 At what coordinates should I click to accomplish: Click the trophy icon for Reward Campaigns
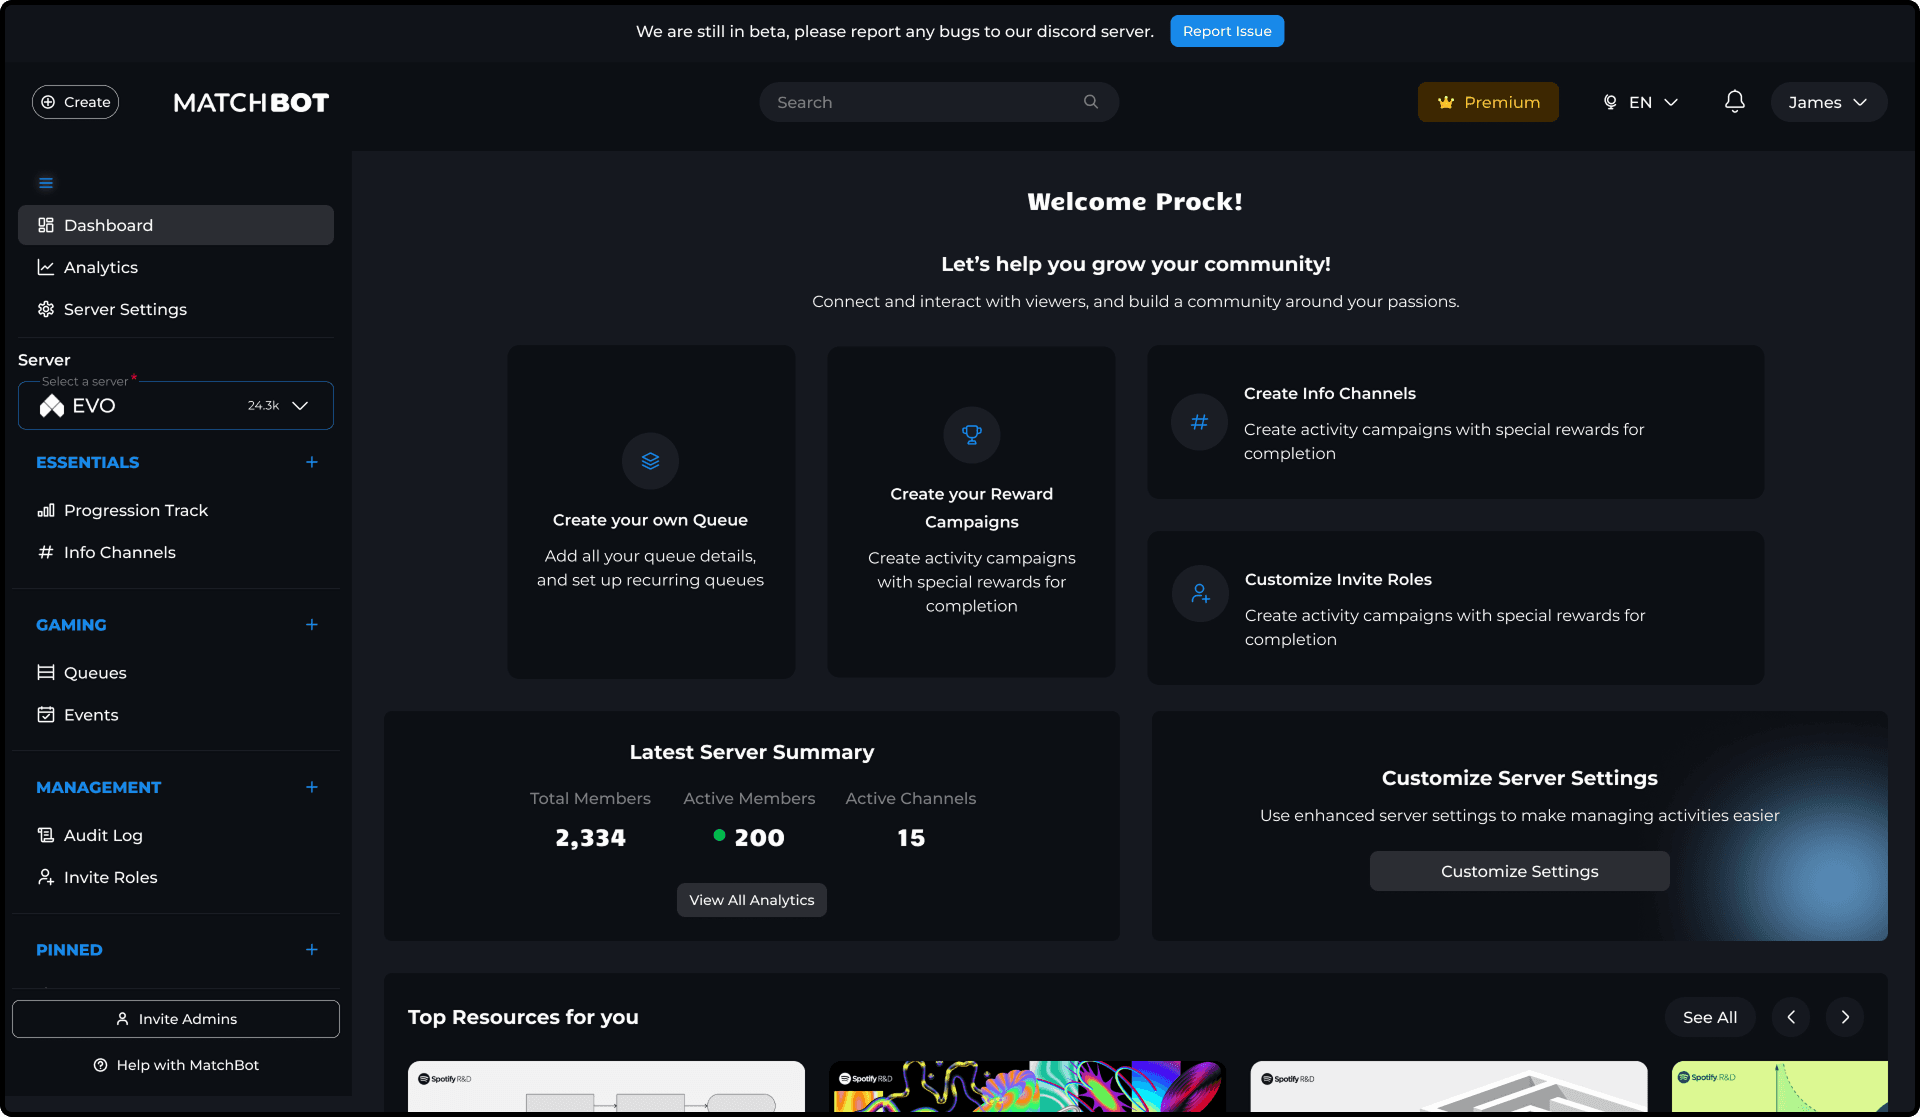(x=971, y=435)
